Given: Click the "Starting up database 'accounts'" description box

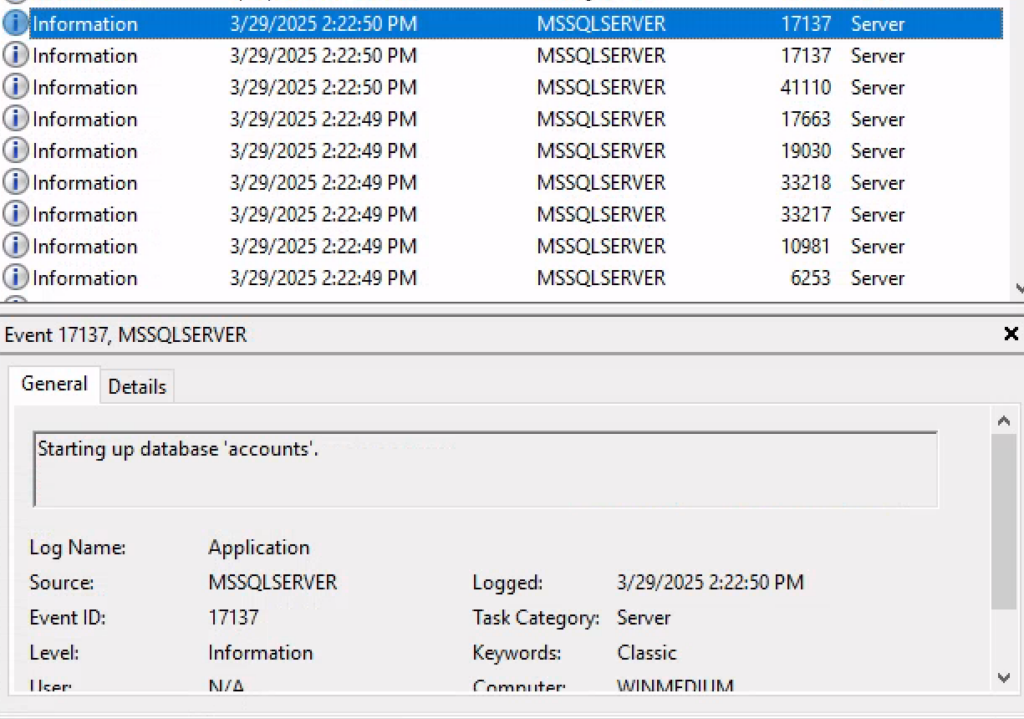Looking at the screenshot, I should [x=485, y=468].
